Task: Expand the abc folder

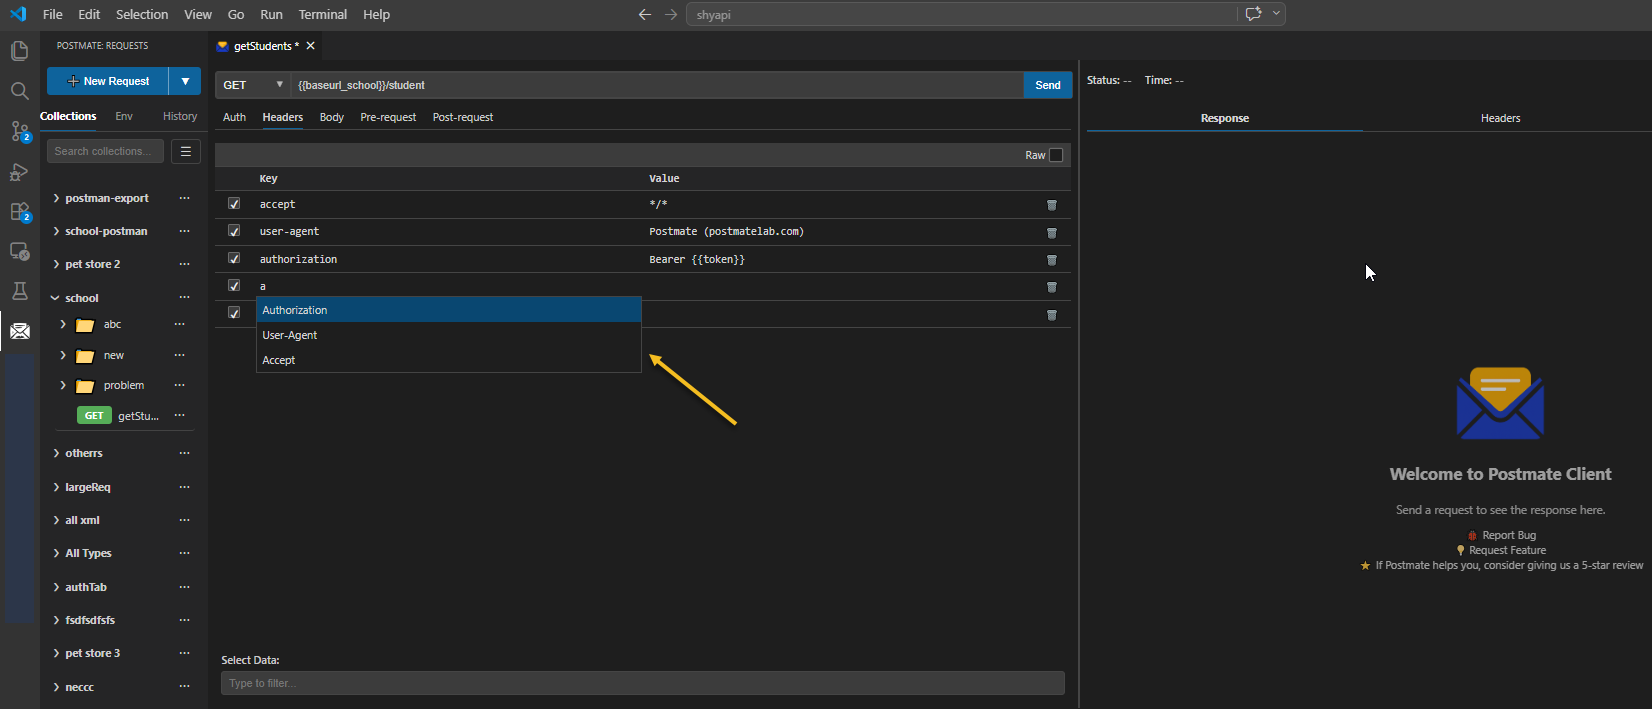Action: (63, 324)
